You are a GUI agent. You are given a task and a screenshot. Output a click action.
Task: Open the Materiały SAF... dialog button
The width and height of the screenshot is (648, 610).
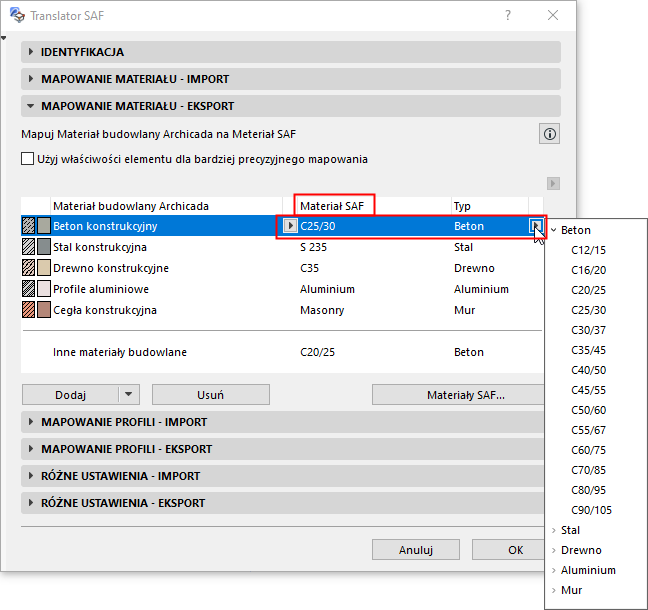(458, 395)
